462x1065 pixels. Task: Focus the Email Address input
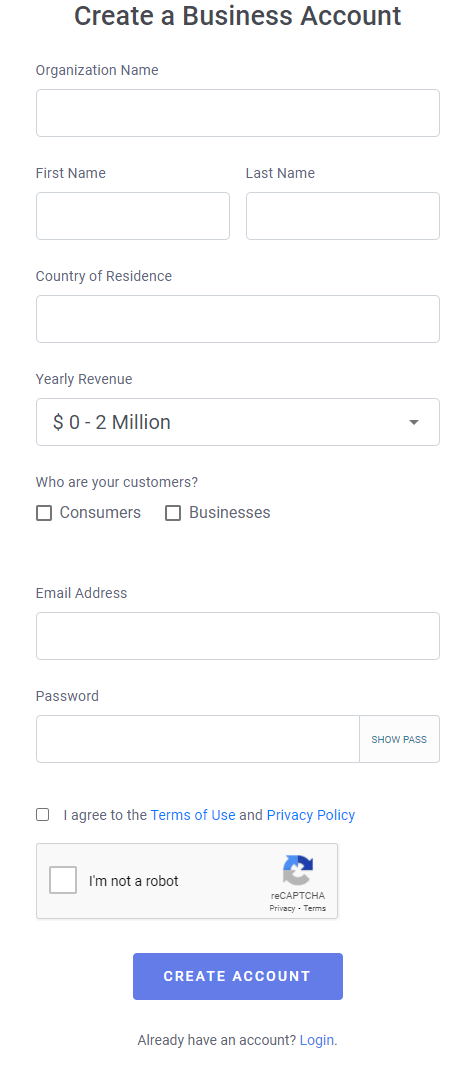238,636
